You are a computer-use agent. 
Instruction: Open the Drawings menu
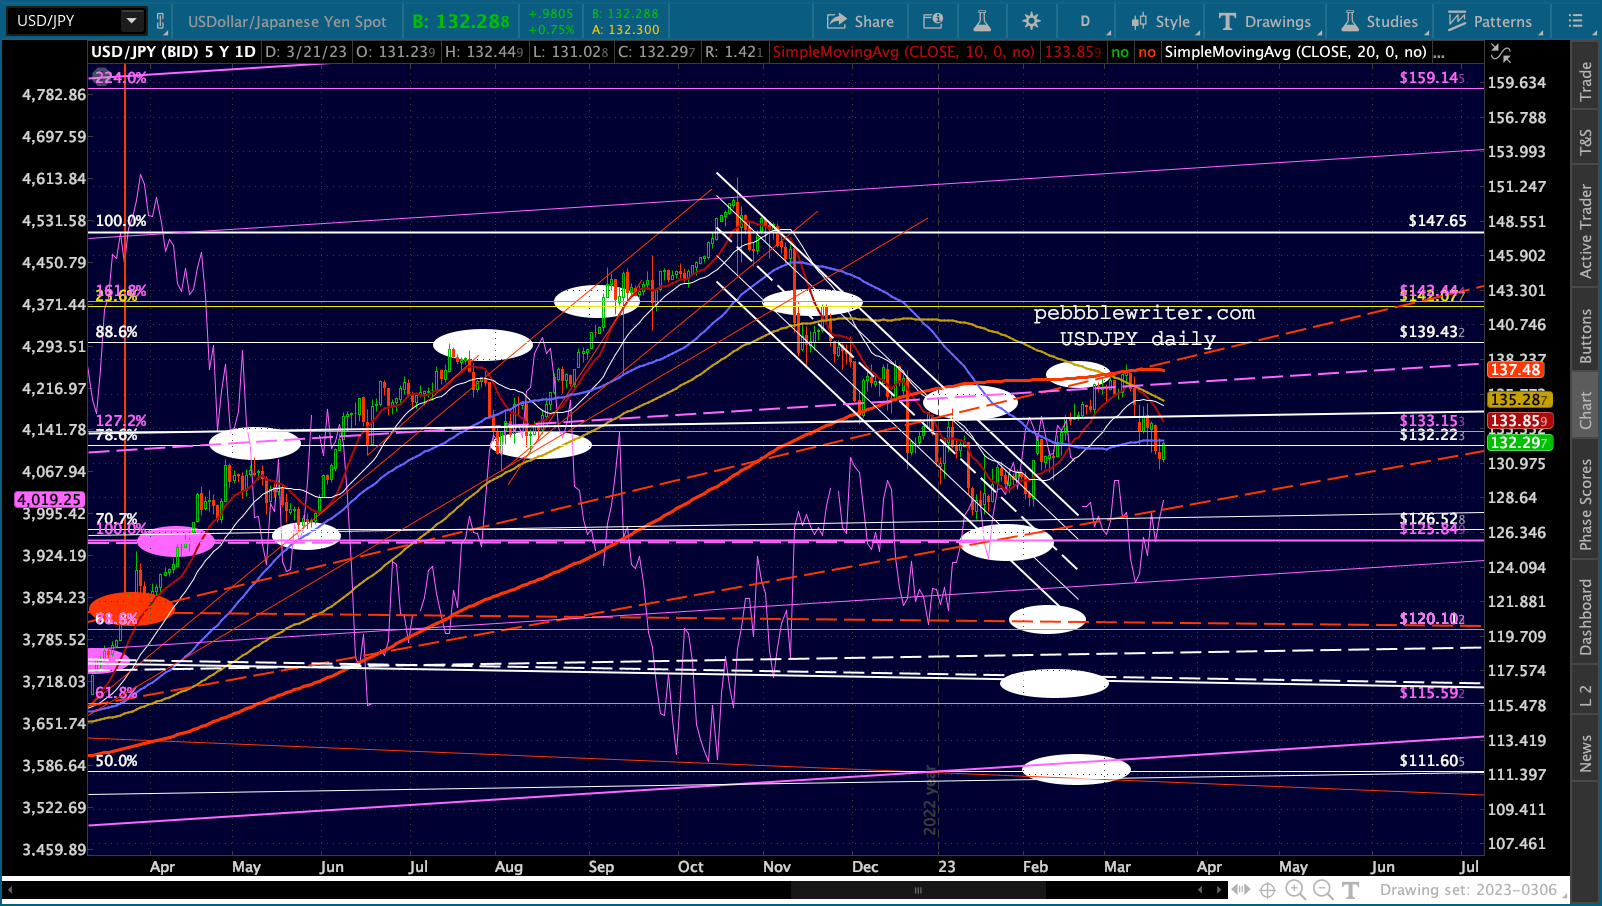[x=1265, y=21]
